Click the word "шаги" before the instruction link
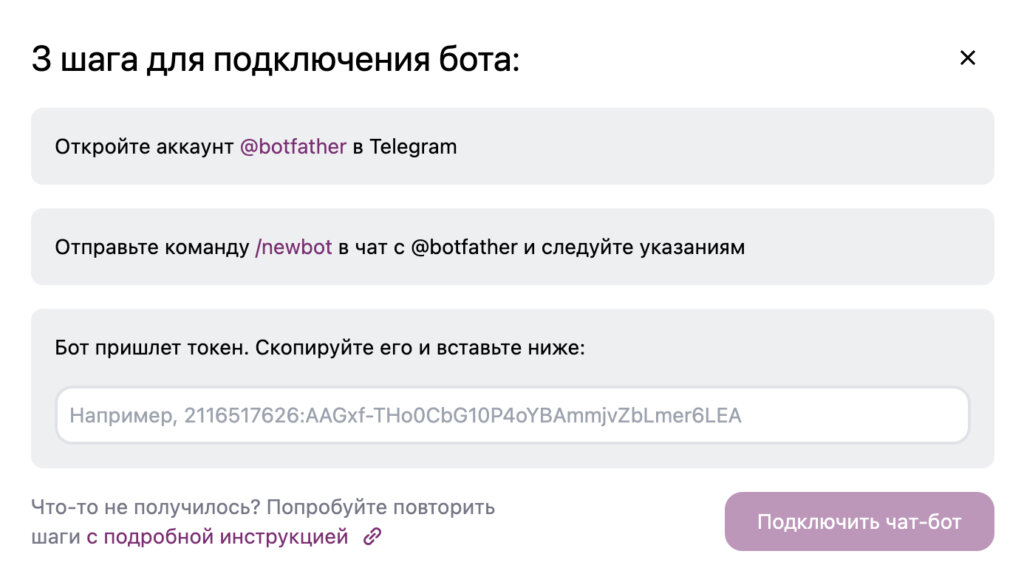 55,537
